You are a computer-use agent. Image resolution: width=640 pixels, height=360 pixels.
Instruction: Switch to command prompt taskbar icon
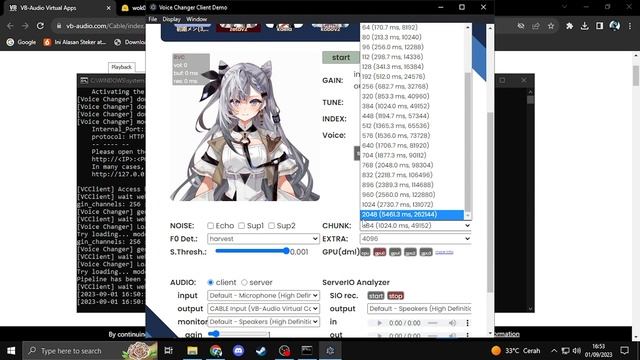[307, 351]
